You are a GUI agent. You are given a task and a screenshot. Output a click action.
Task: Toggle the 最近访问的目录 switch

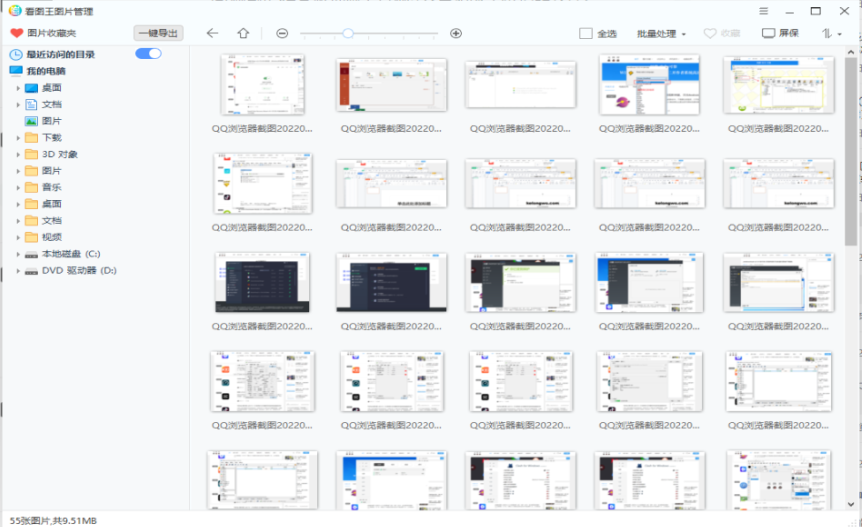148,53
